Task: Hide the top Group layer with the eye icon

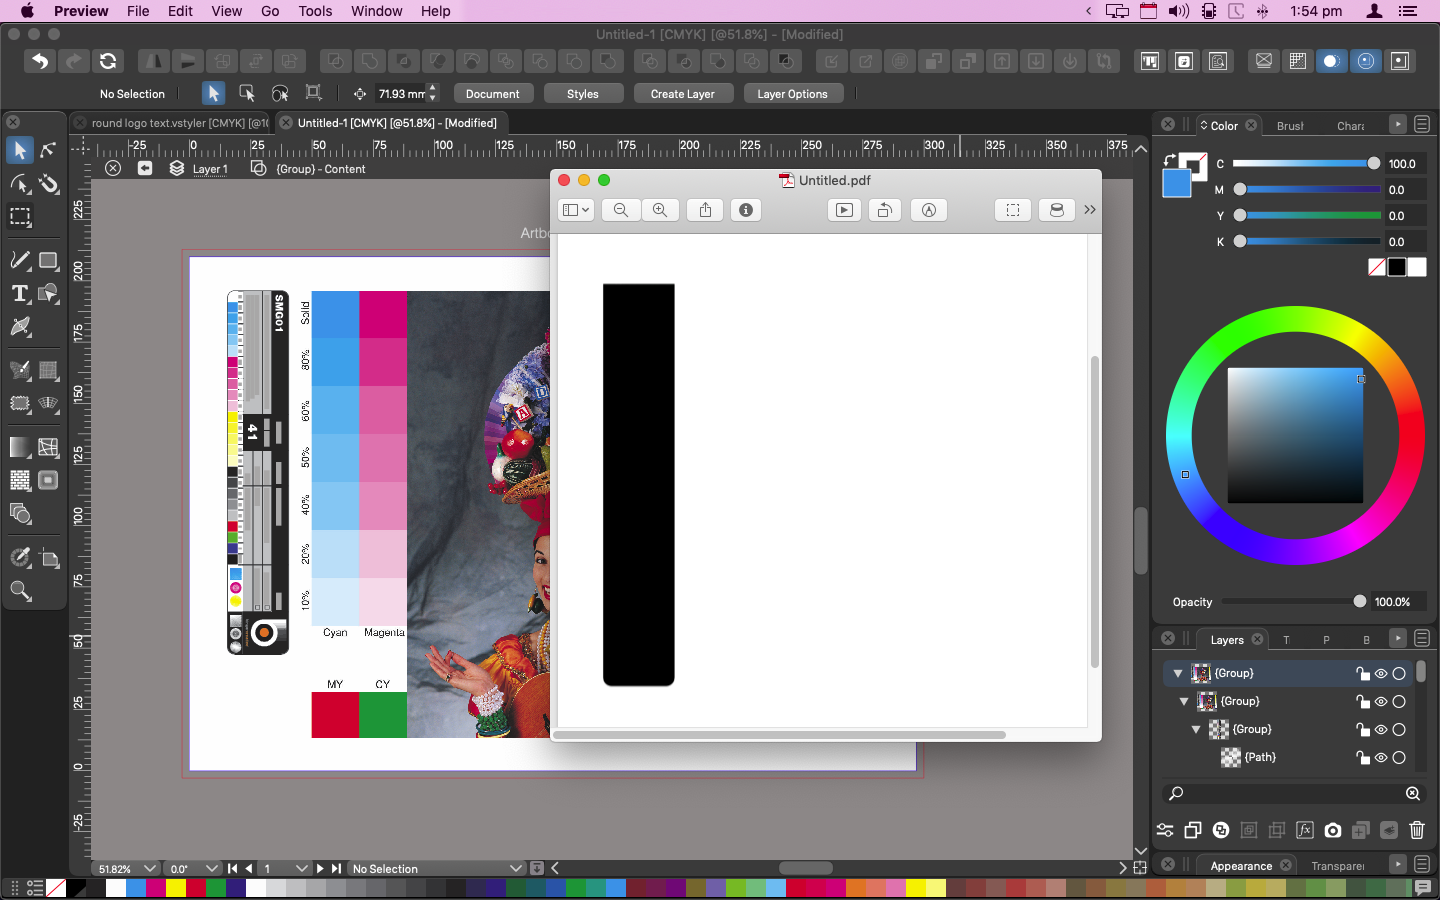Action: (x=1381, y=674)
